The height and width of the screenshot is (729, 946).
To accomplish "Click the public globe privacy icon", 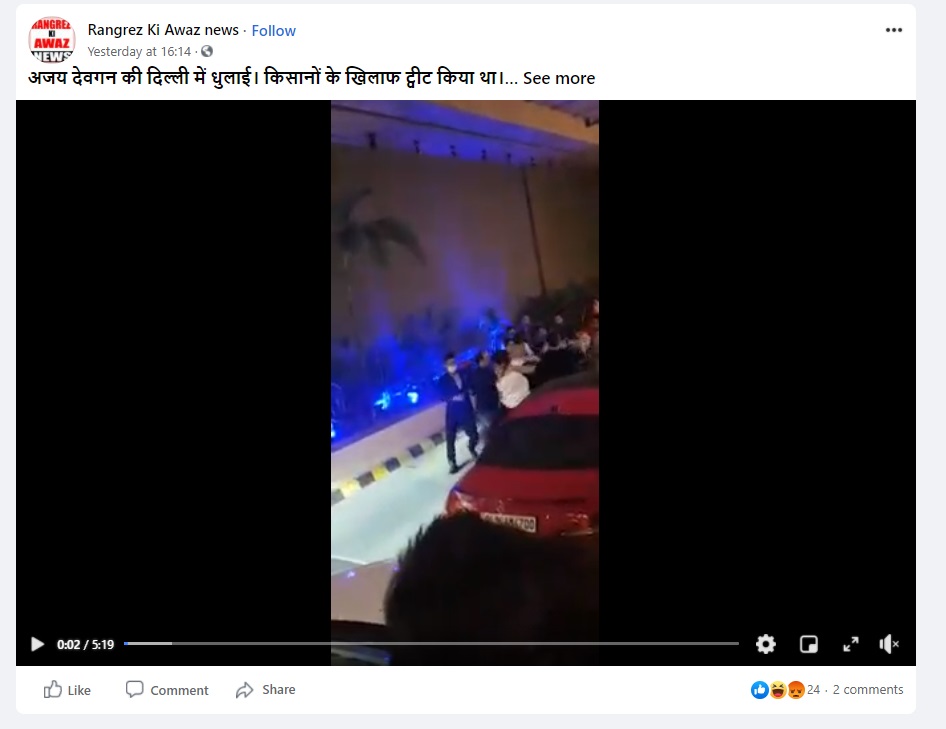I will [x=207, y=52].
